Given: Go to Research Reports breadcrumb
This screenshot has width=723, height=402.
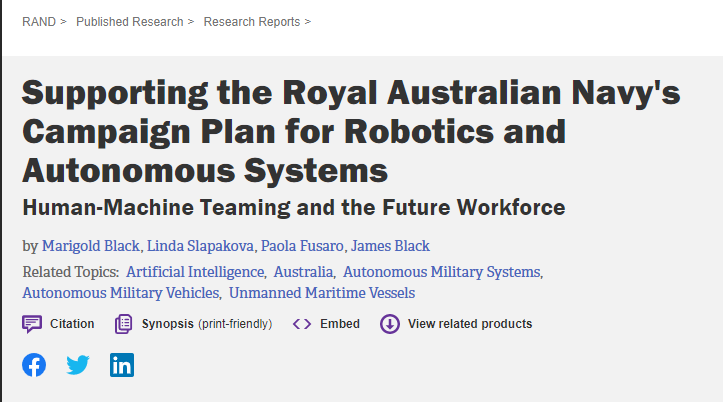Looking at the screenshot, I should (252, 22).
